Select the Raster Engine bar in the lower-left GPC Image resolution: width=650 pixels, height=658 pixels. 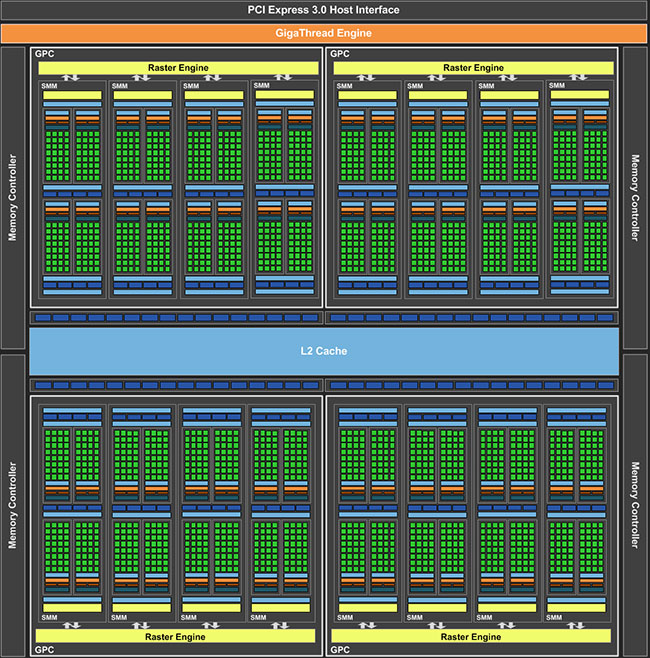coord(175,636)
